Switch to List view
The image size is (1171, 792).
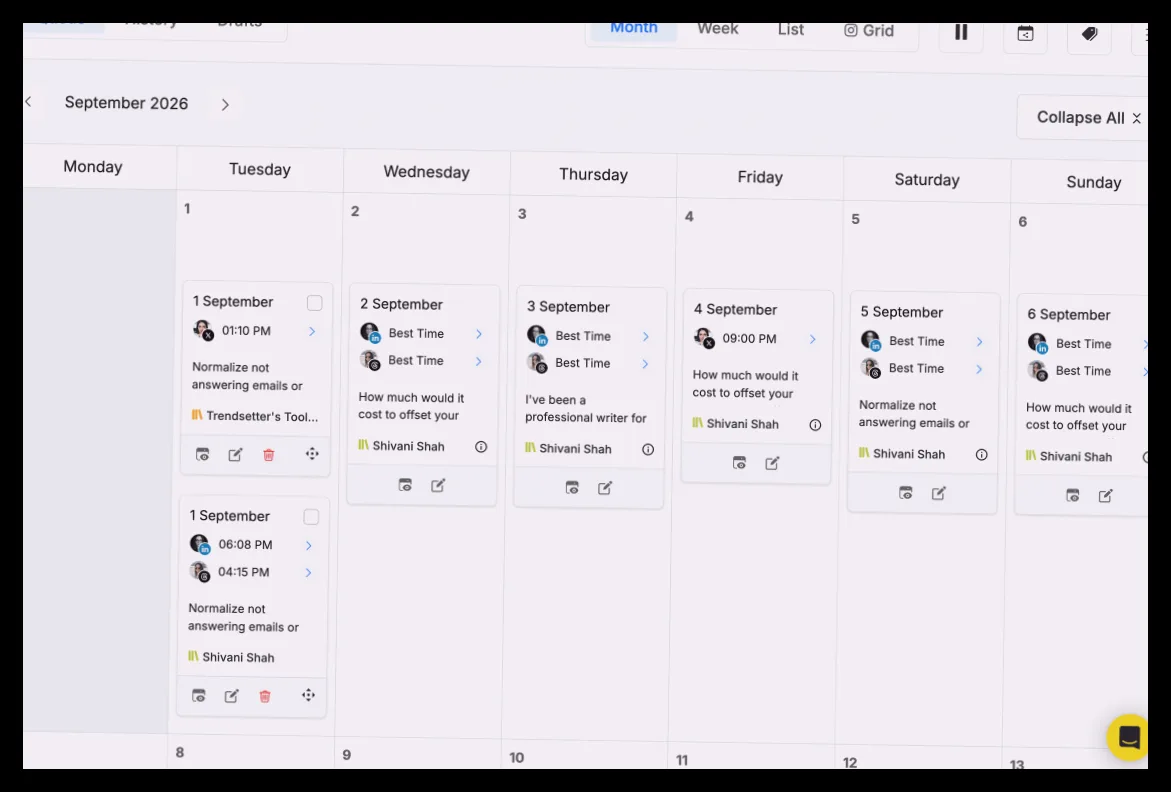pyautogui.click(x=791, y=30)
